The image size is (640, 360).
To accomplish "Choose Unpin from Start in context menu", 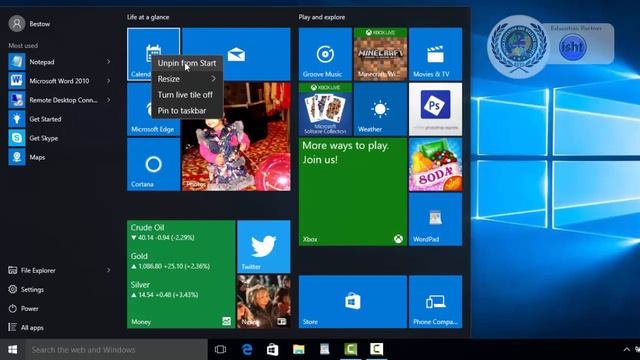I will 187,63.
